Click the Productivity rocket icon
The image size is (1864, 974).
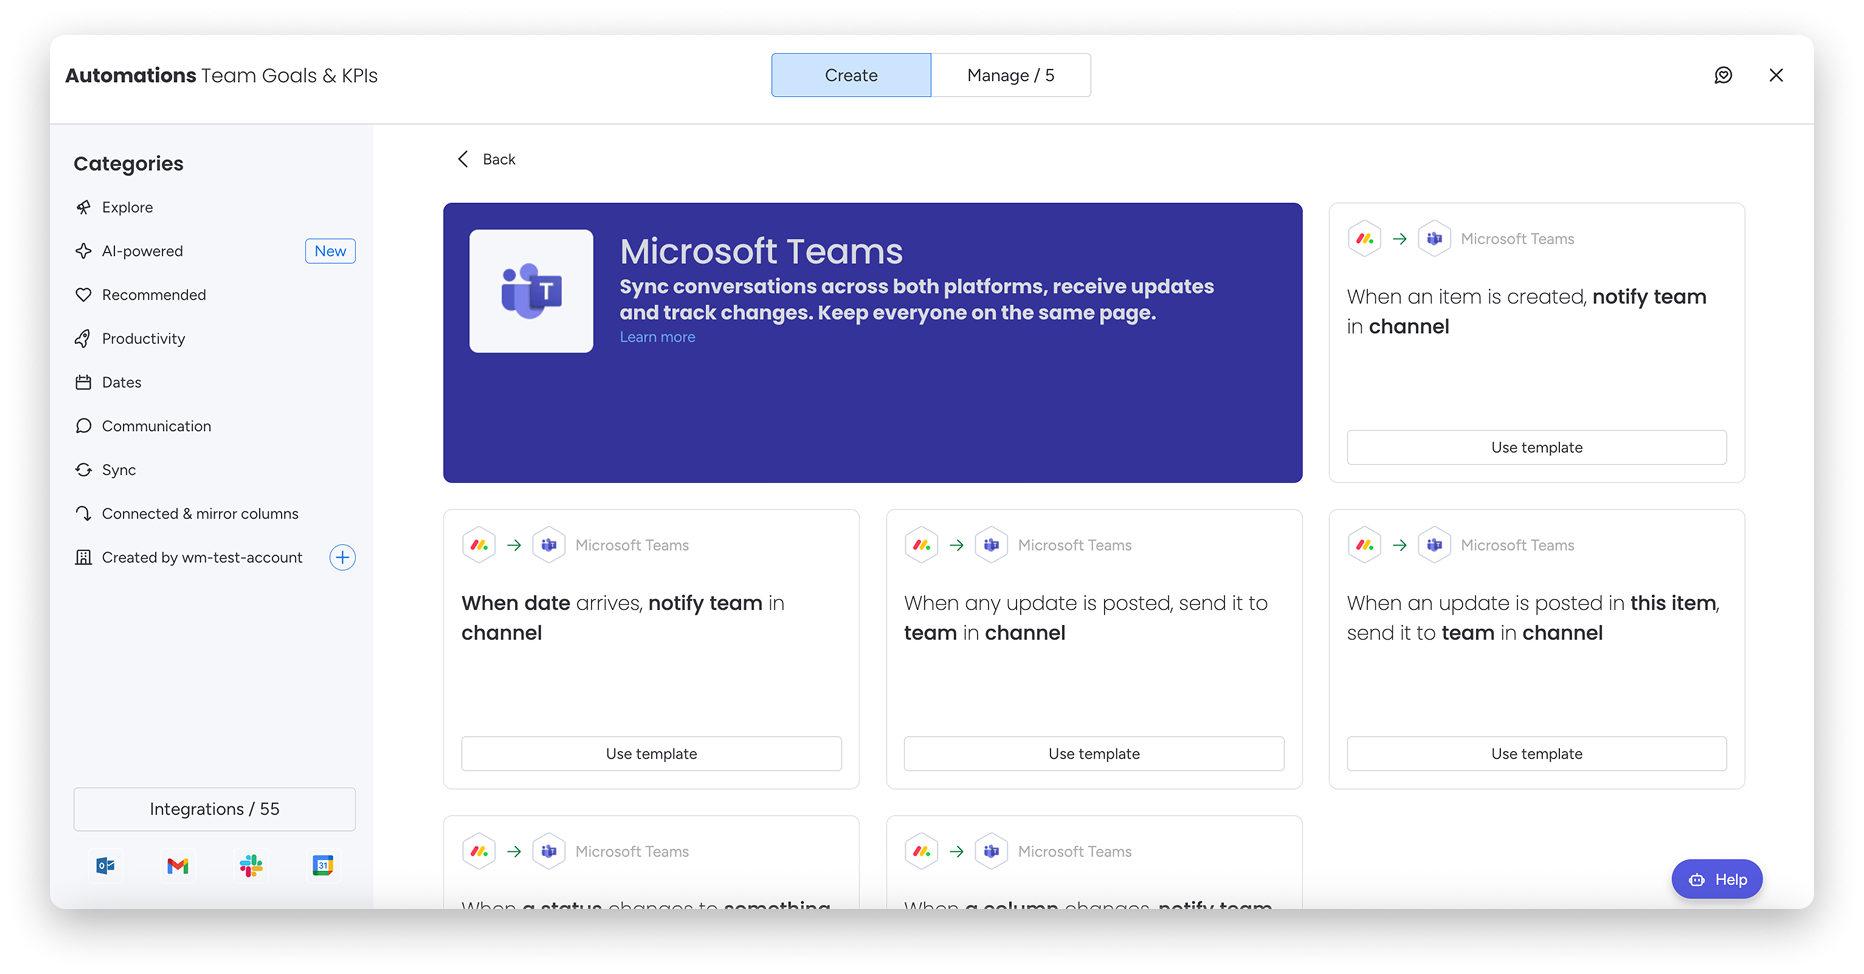(x=84, y=339)
